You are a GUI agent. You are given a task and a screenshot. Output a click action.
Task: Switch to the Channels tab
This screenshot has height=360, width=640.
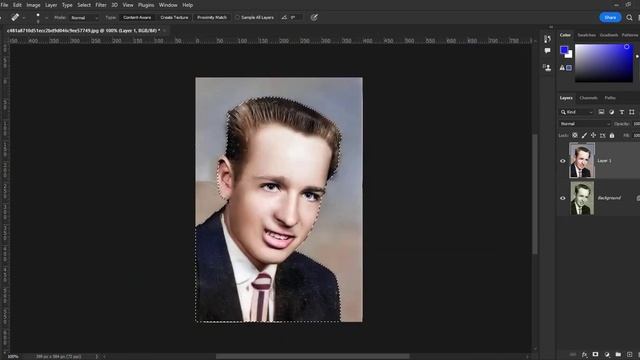pos(588,98)
